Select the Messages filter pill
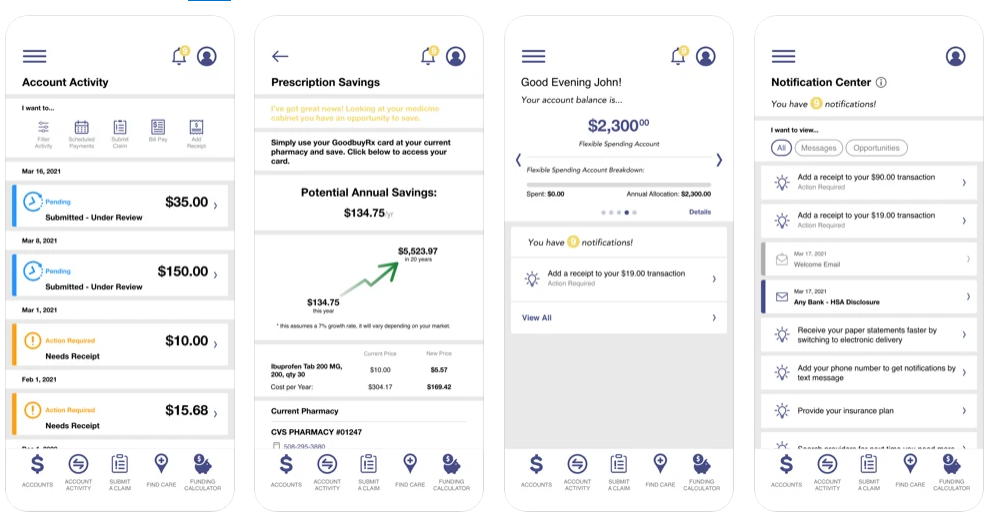Screen dimensions: 998x525 (x=819, y=148)
